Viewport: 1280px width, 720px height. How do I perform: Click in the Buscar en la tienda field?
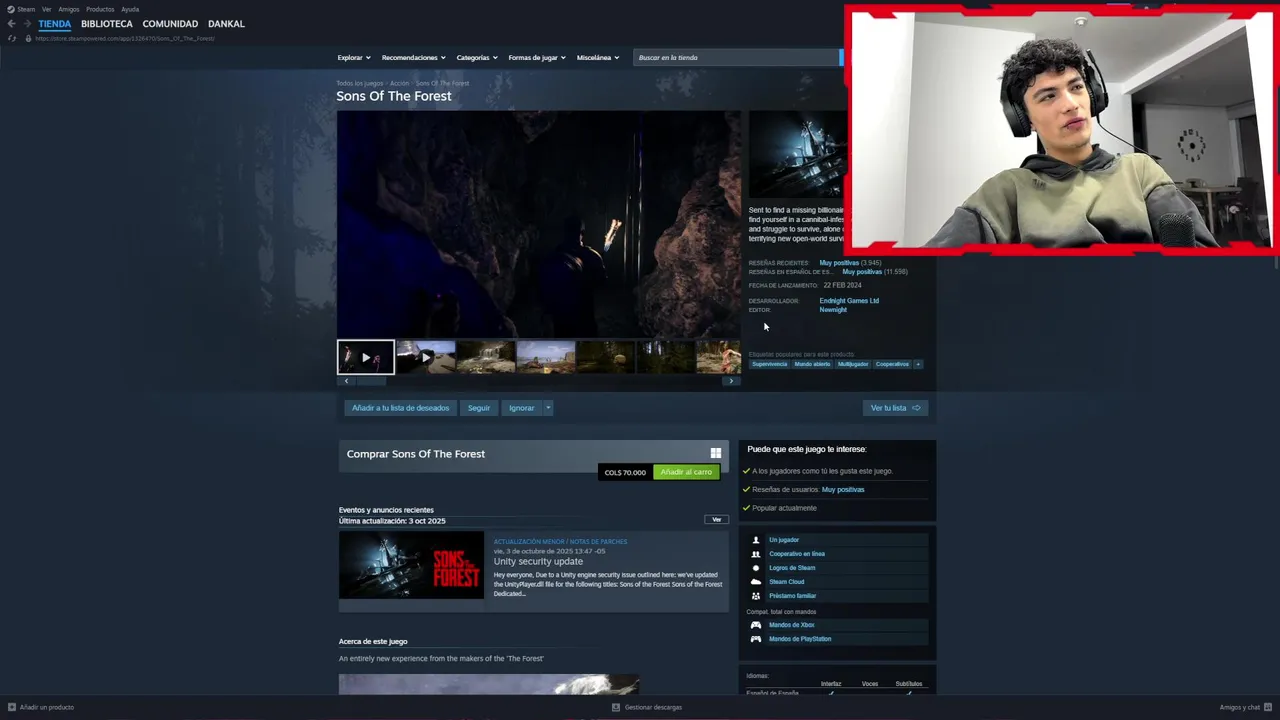[x=736, y=58]
